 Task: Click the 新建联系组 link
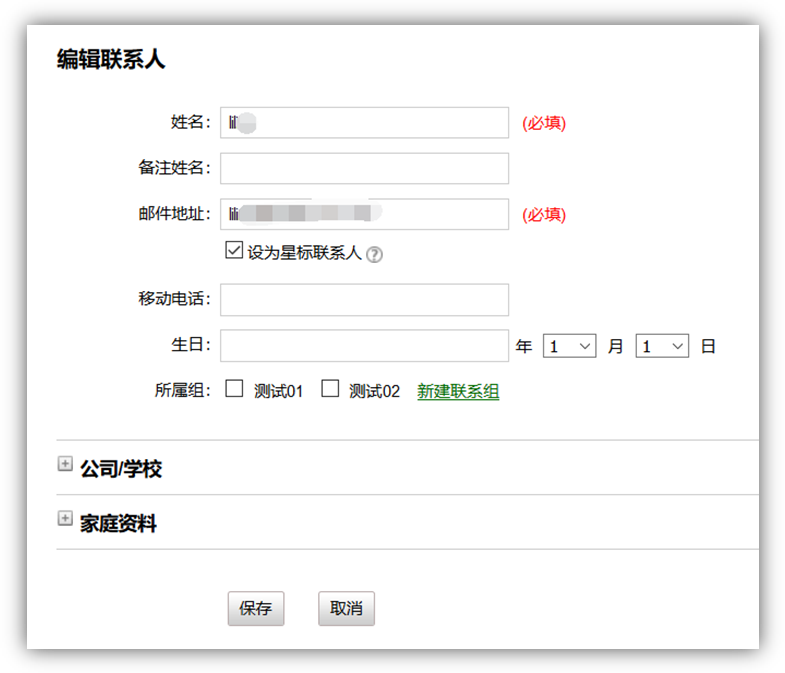point(458,391)
